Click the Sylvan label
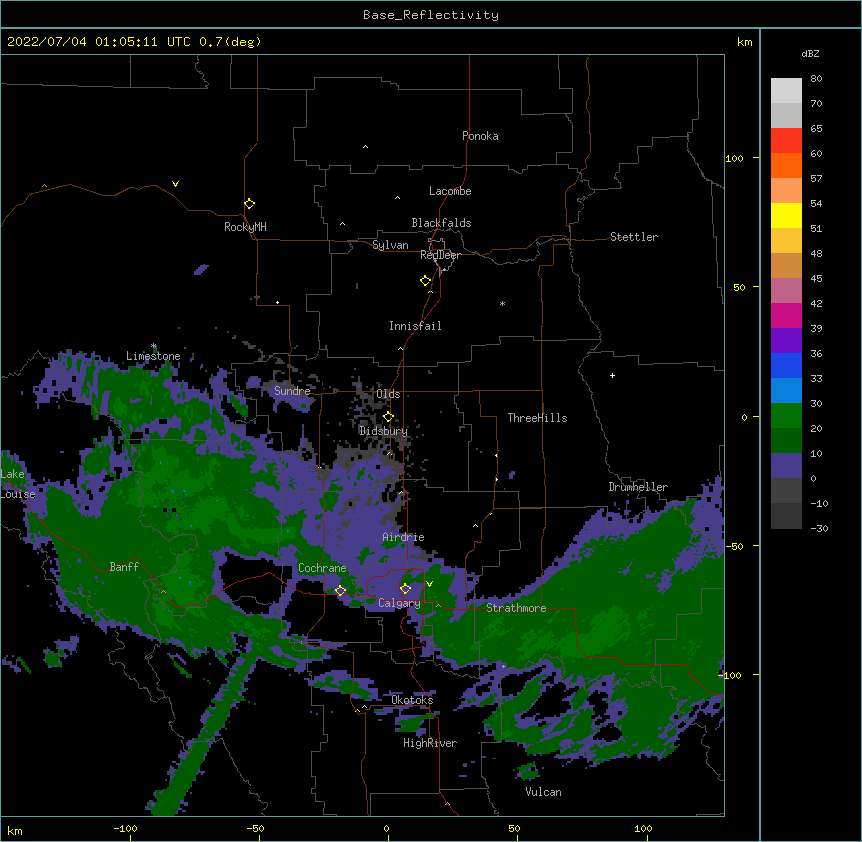This screenshot has width=862, height=842. 390,245
